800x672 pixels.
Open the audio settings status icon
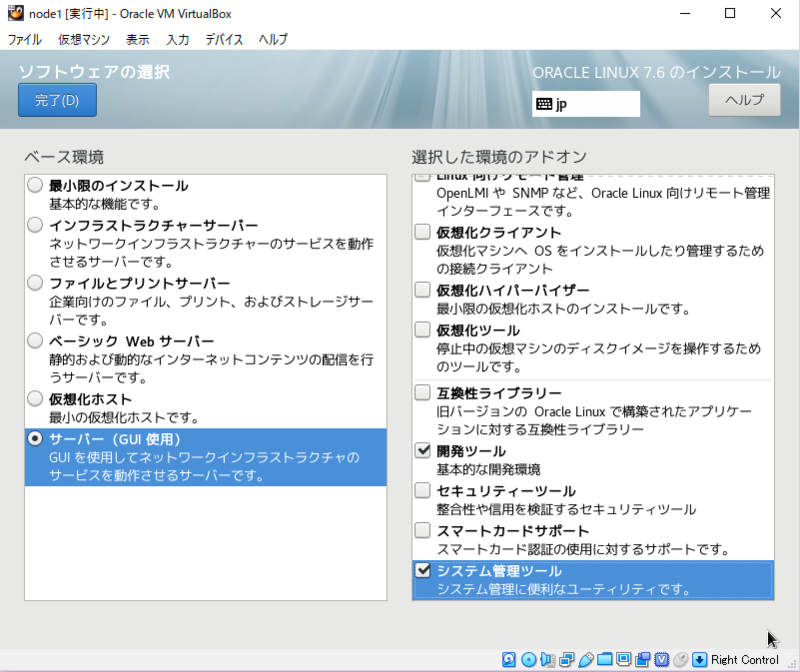tap(547, 660)
